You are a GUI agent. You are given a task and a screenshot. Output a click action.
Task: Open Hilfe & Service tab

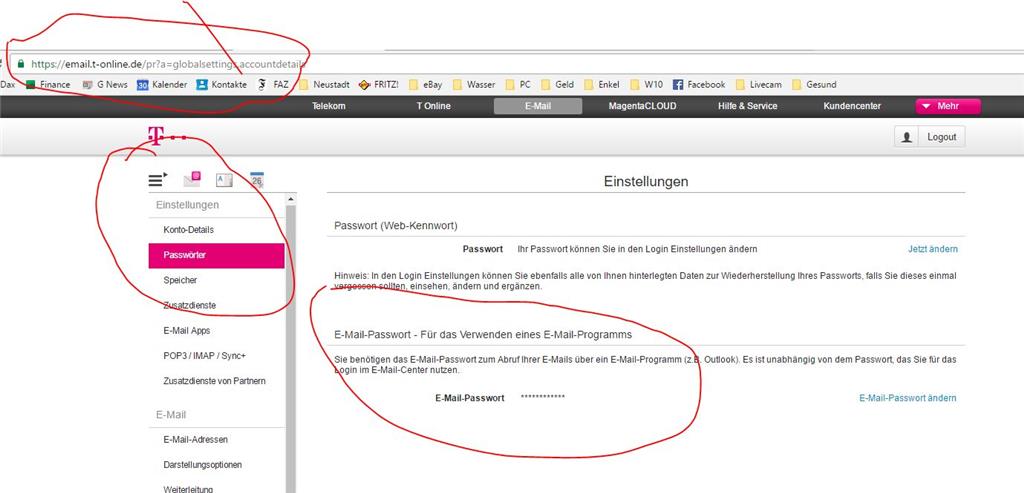click(747, 106)
